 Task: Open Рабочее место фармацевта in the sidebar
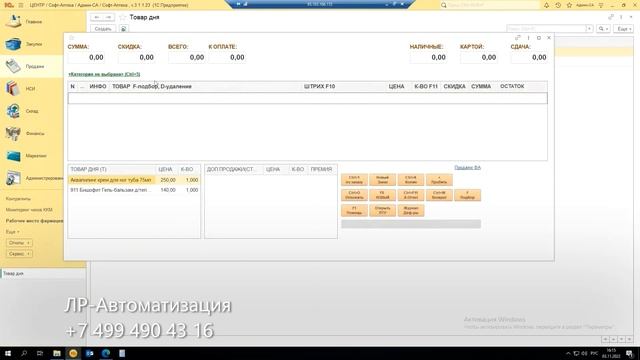click(x=34, y=221)
